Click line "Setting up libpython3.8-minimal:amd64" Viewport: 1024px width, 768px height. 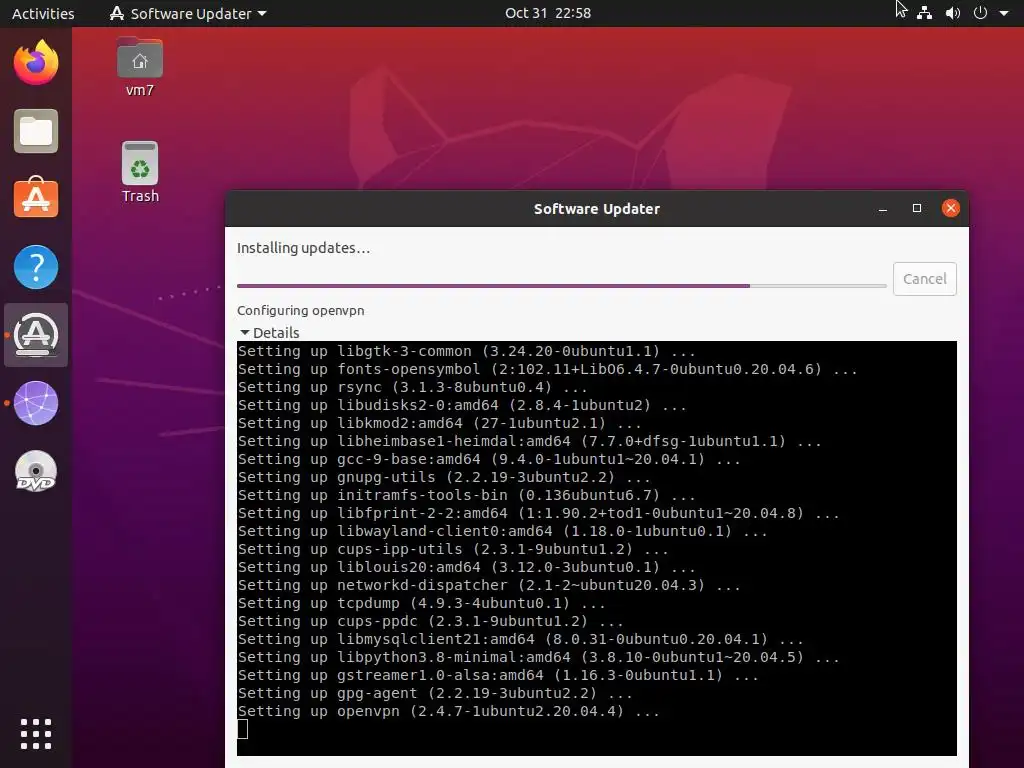pyautogui.click(x=538, y=657)
